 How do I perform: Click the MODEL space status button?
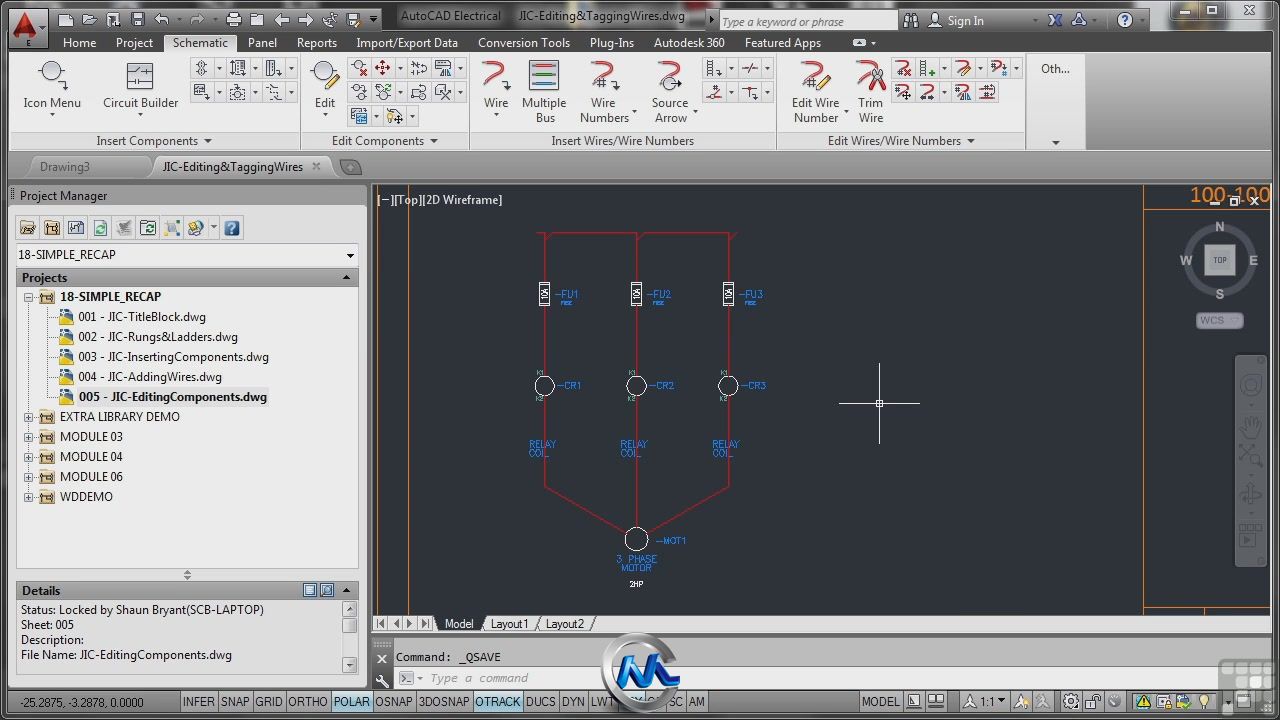(x=880, y=702)
